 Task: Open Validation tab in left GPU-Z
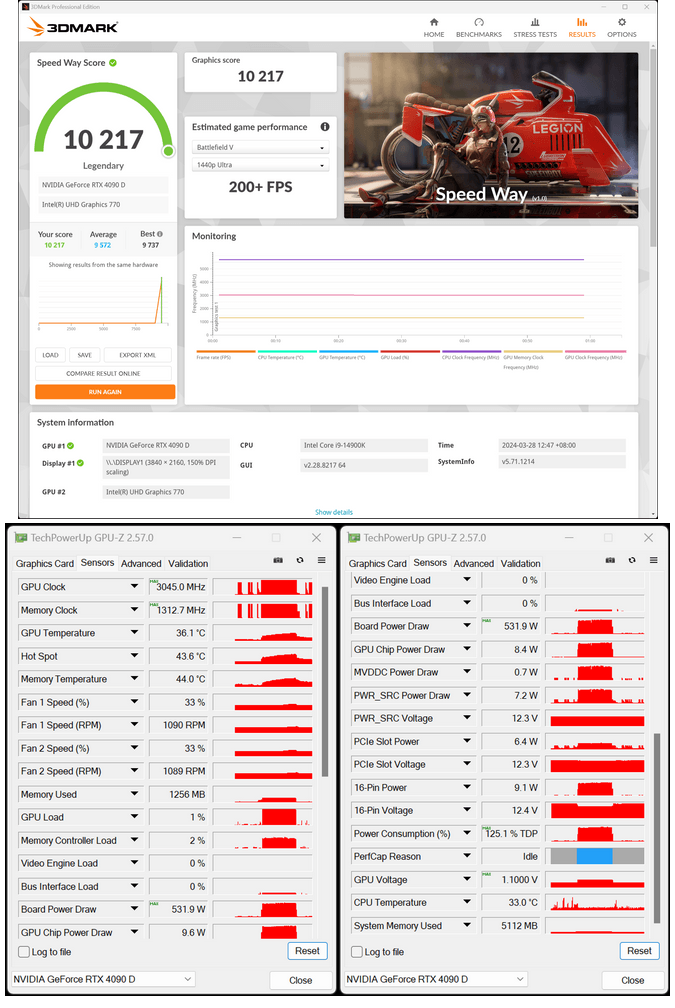click(x=188, y=563)
